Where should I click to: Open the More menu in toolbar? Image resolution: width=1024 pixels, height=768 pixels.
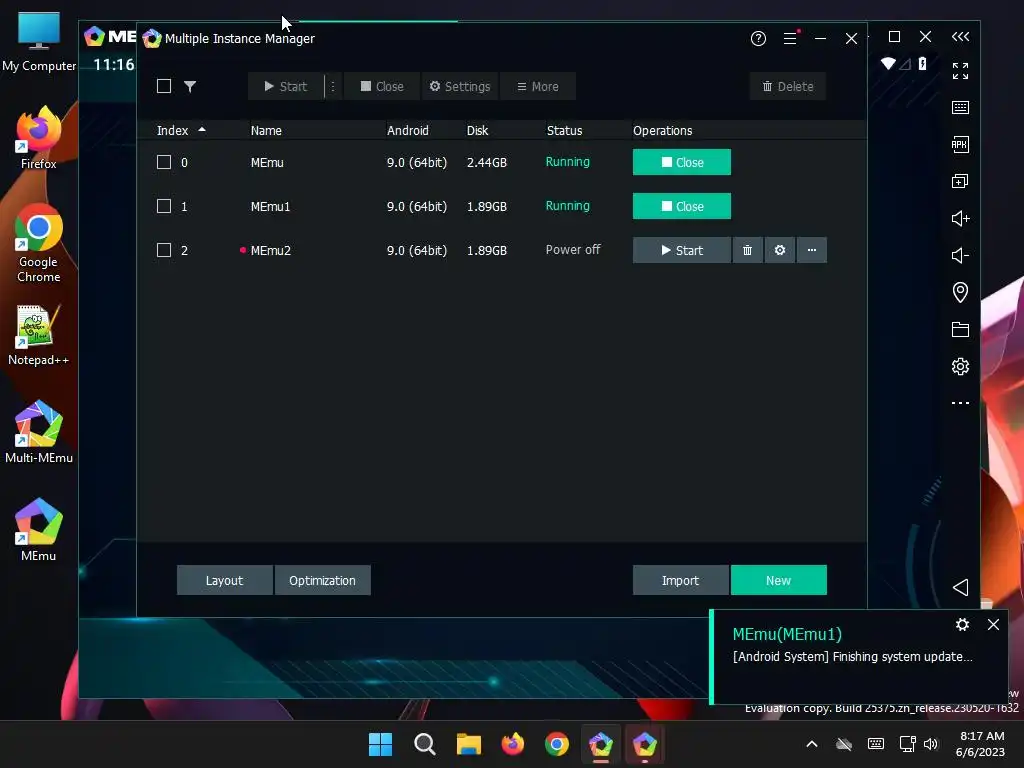537,86
